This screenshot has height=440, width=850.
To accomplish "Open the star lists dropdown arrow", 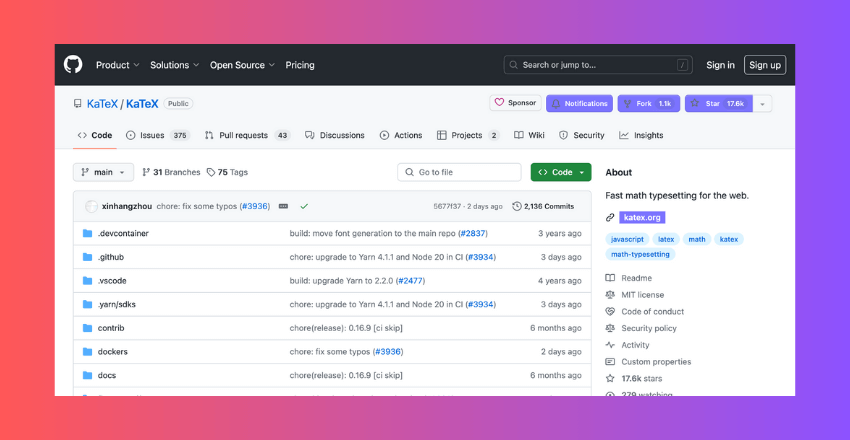I will click(762, 103).
